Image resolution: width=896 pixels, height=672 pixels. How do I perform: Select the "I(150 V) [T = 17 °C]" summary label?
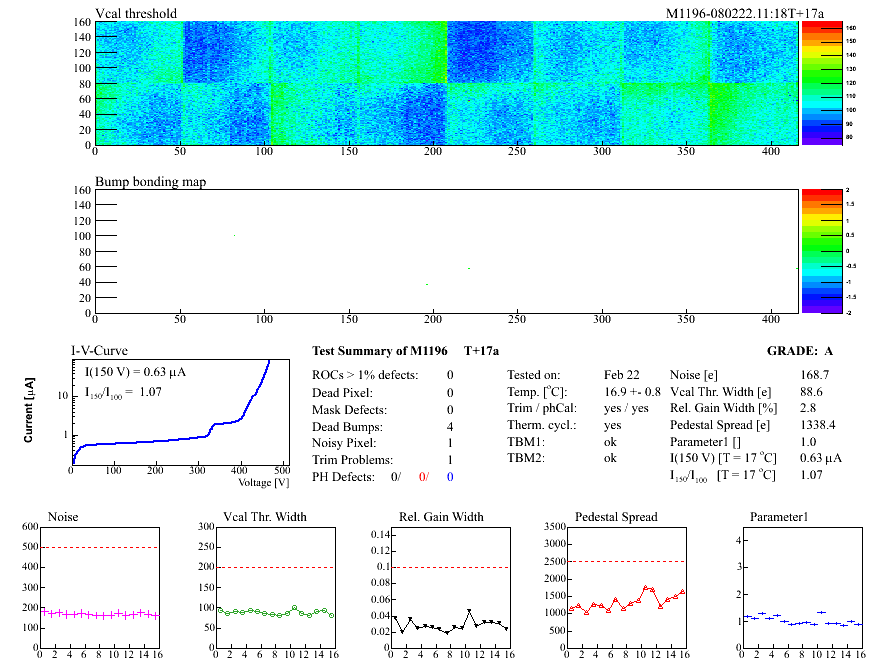point(723,458)
